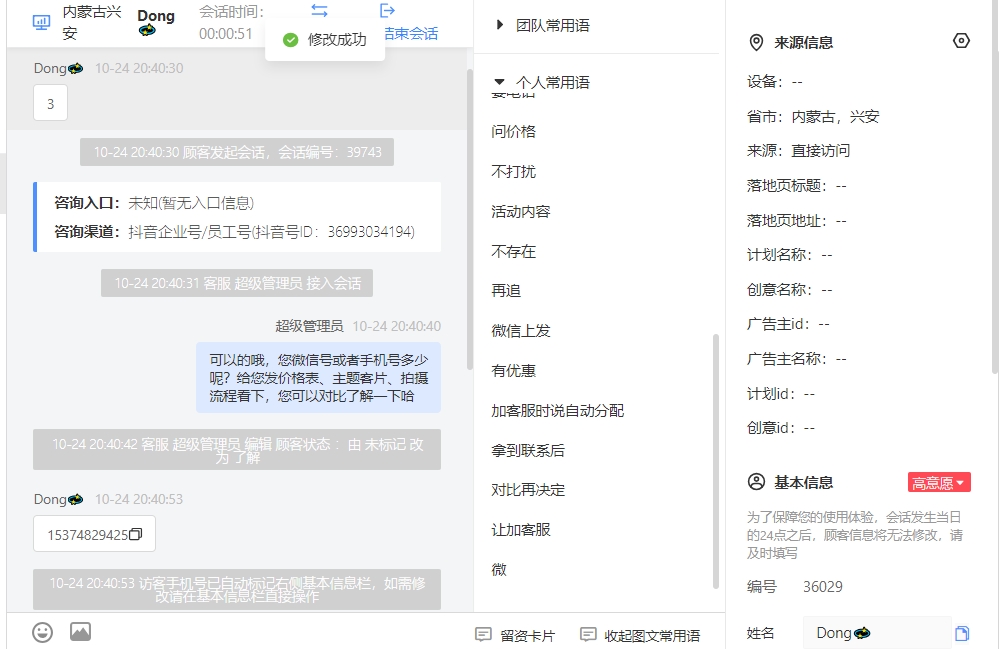This screenshot has width=999, height=649.
Task: Select the 拿到联系后 quick phrase
Action: [x=528, y=451]
